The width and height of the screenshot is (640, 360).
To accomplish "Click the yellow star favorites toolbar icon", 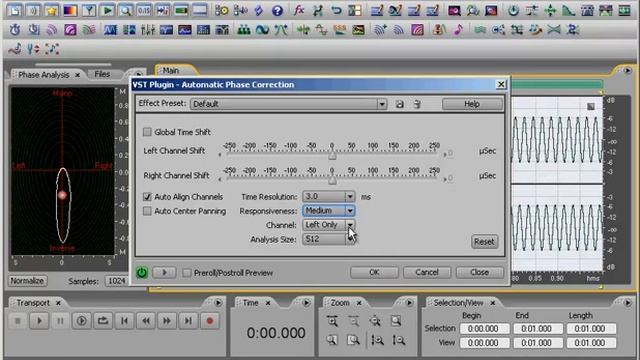I will [51, 10].
